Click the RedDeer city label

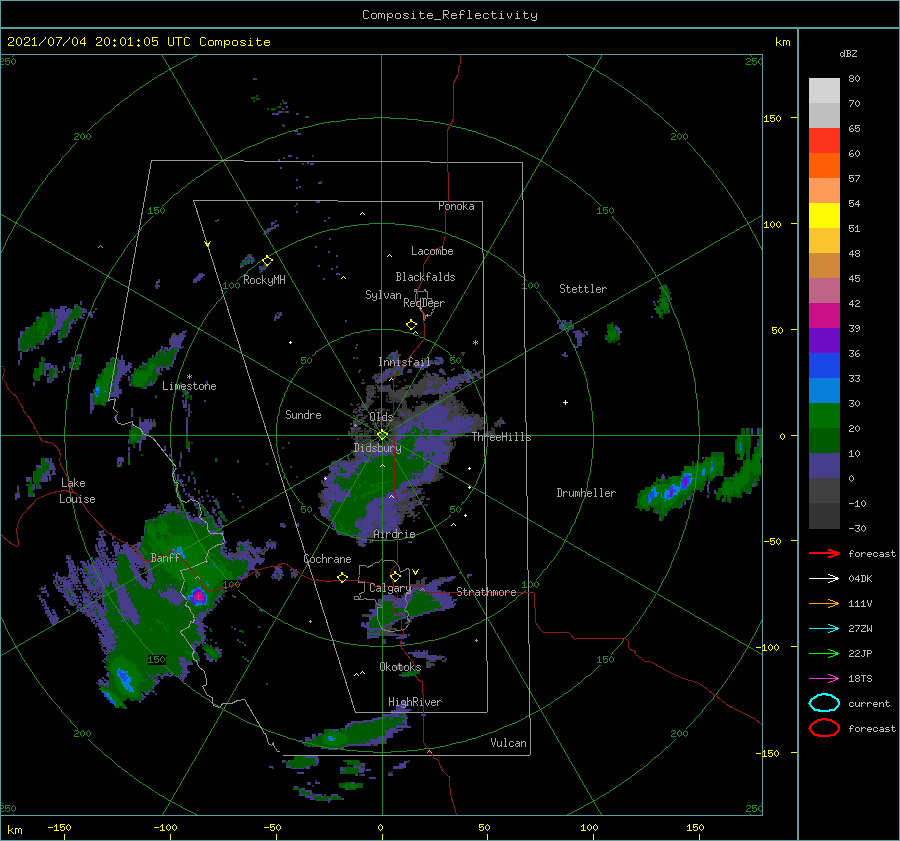click(424, 303)
